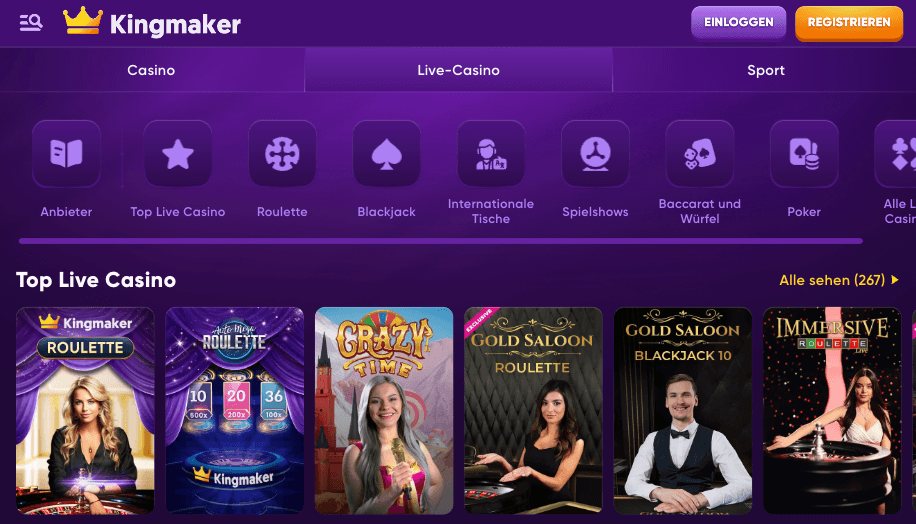The image size is (916, 524).
Task: Open Internationale Tische dealer icon
Action: pyautogui.click(x=491, y=154)
